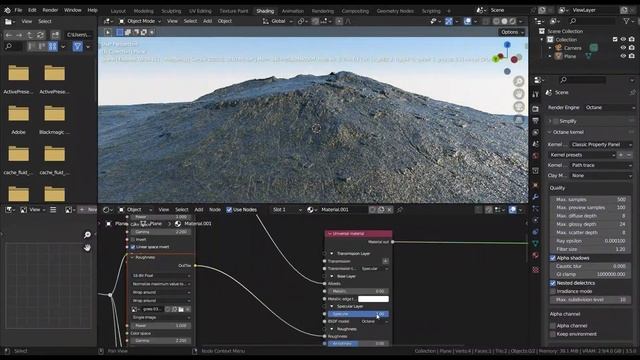Open image folder icon in Roughness node
This screenshot has height=360, width=640.
(181, 309)
